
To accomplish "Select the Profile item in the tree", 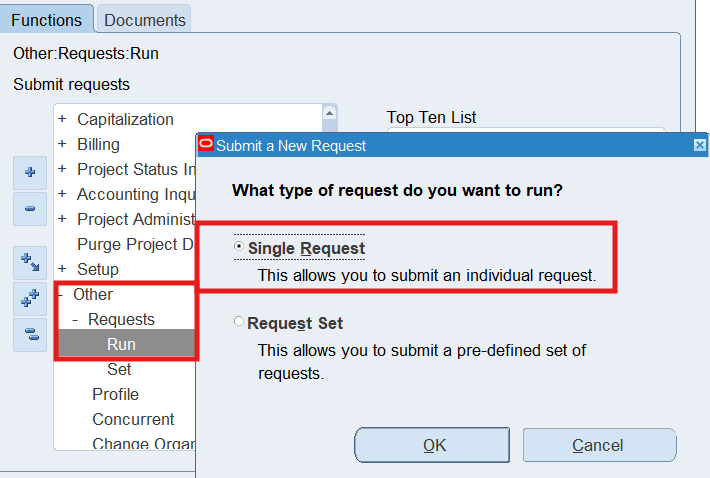I will click(115, 394).
